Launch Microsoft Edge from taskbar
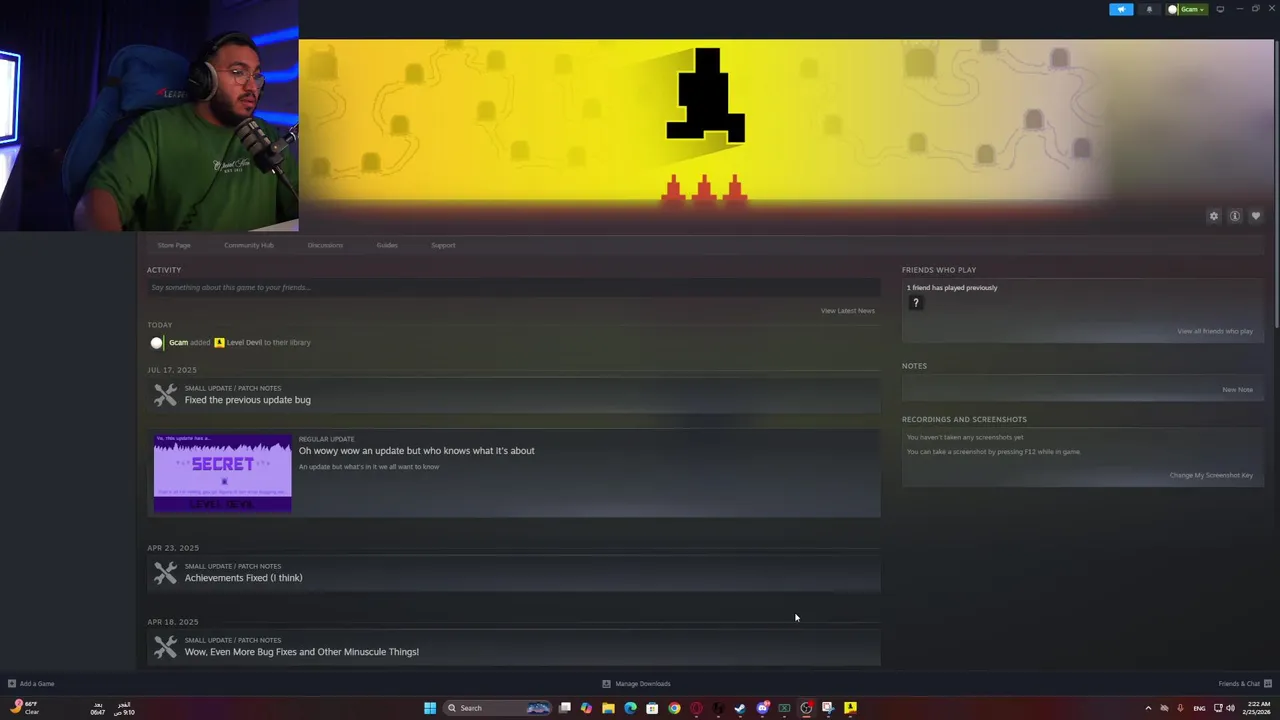The height and width of the screenshot is (720, 1280). [x=630, y=708]
